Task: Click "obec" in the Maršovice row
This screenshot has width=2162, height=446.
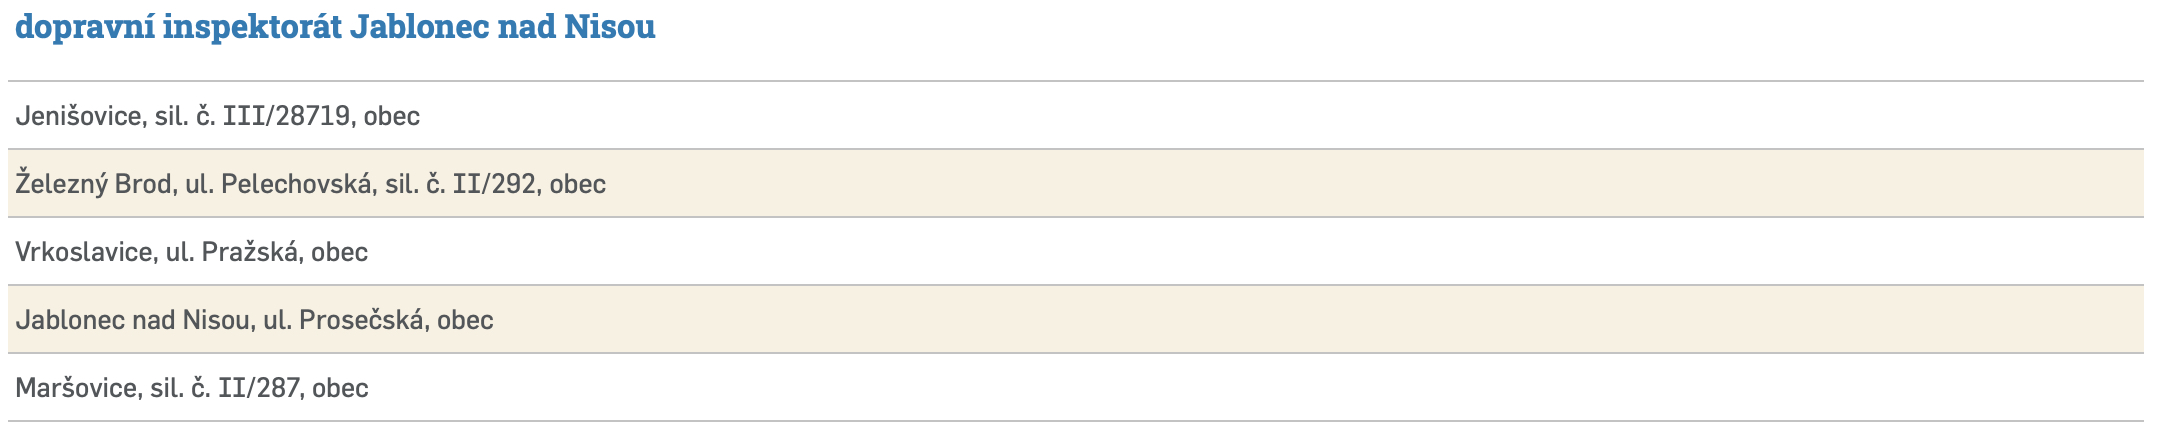Action: [x=341, y=388]
